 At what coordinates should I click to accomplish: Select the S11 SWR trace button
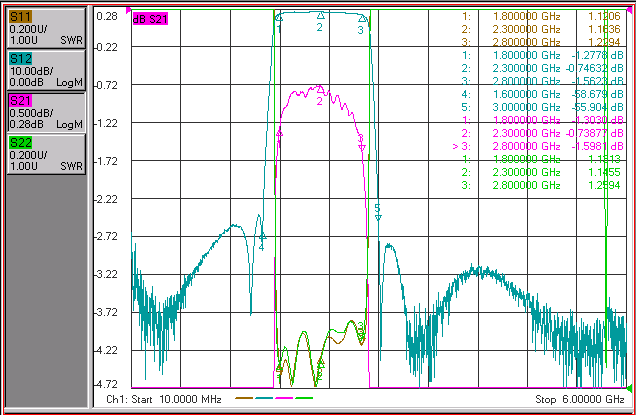[46, 28]
